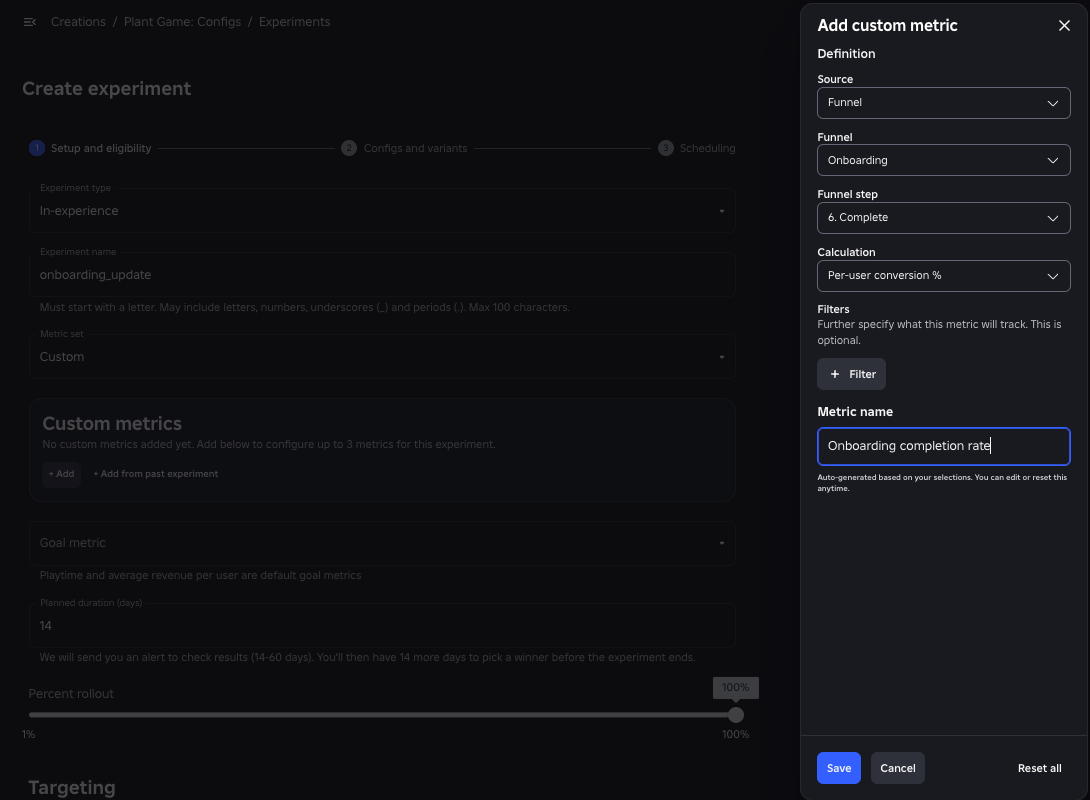Viewport: 1090px width, 800px height.
Task: Open the Metric set dropdown
Action: tap(382, 357)
